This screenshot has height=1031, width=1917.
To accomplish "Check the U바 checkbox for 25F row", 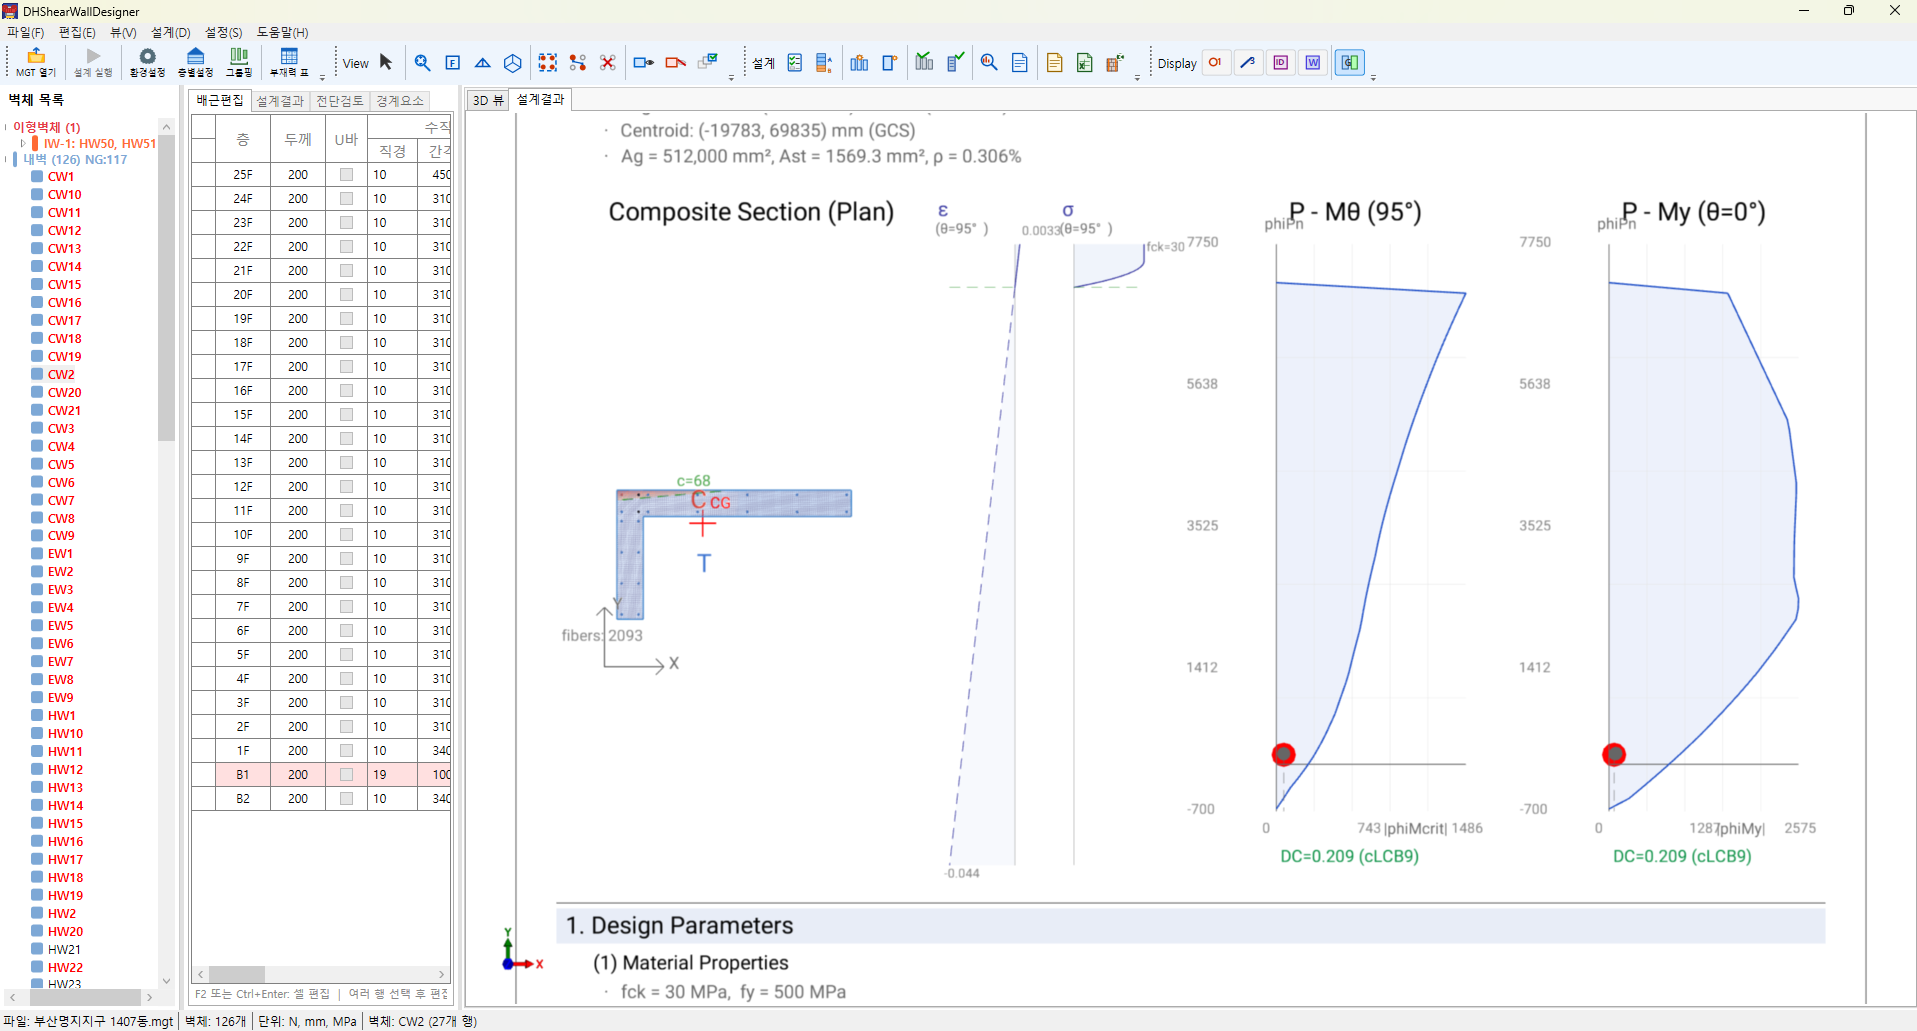I will 346,174.
